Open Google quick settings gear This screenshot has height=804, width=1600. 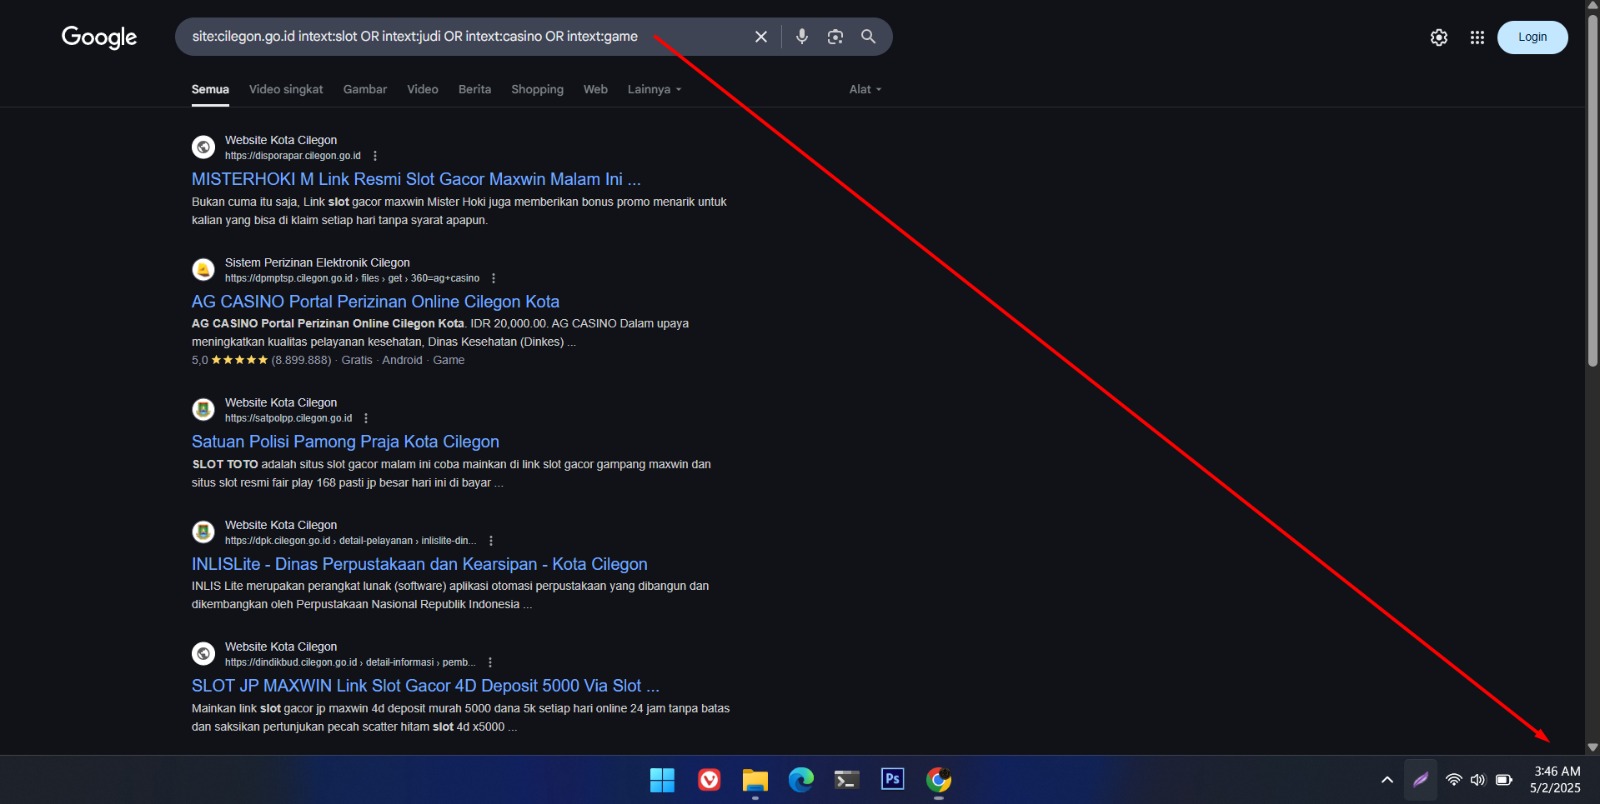1438,37
